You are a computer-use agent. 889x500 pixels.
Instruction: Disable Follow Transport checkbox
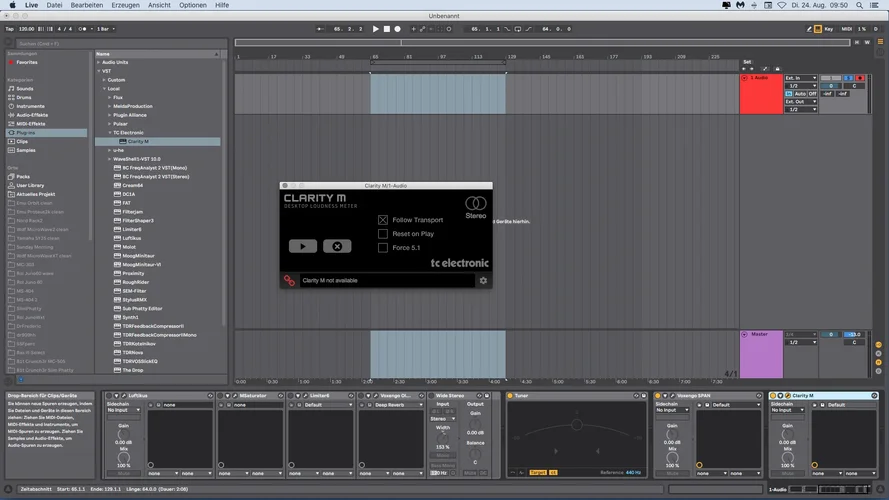pyautogui.click(x=383, y=220)
